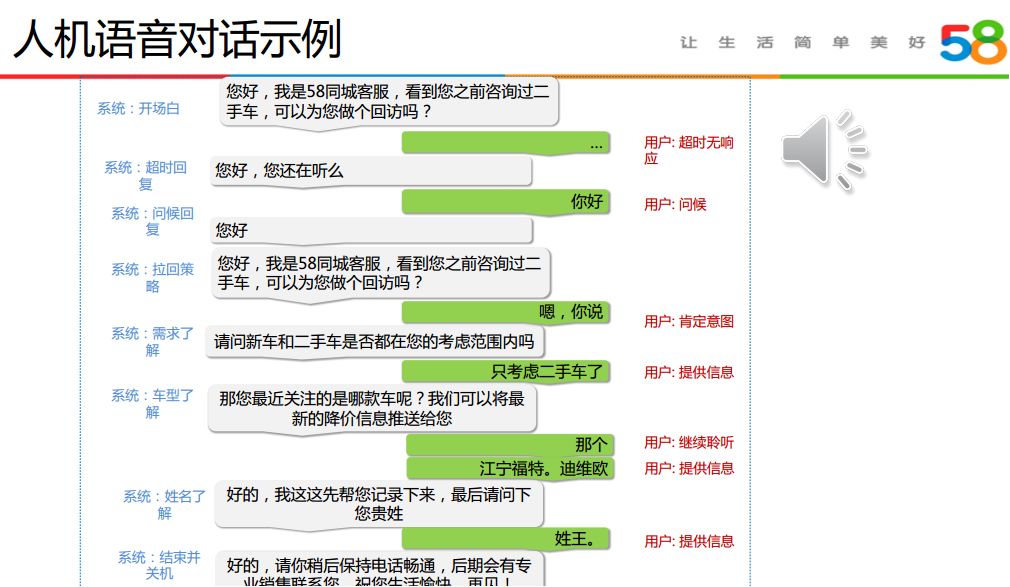This screenshot has height=587, width=1010.
Task: Click the green bubble 那个
Action: pos(510,445)
